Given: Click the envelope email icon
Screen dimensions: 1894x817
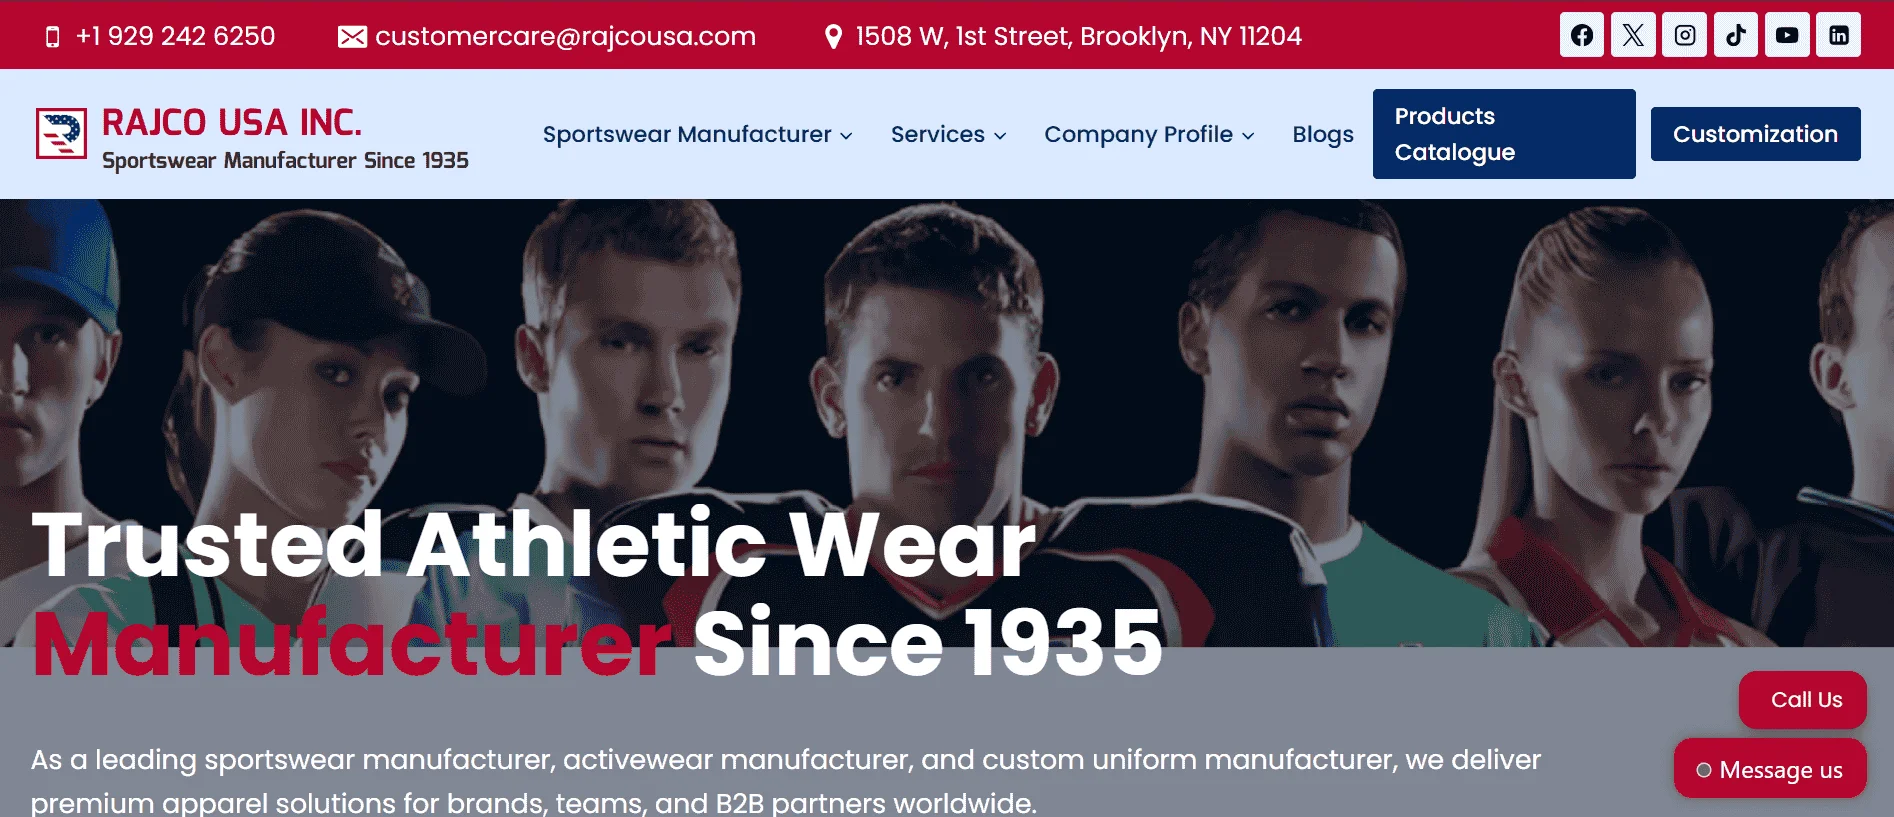Looking at the screenshot, I should pyautogui.click(x=352, y=37).
